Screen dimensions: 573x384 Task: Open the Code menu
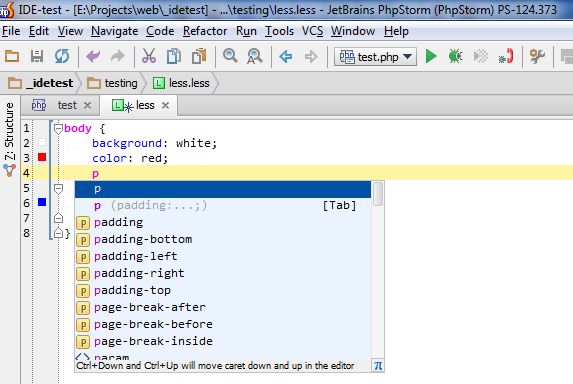pos(160,31)
